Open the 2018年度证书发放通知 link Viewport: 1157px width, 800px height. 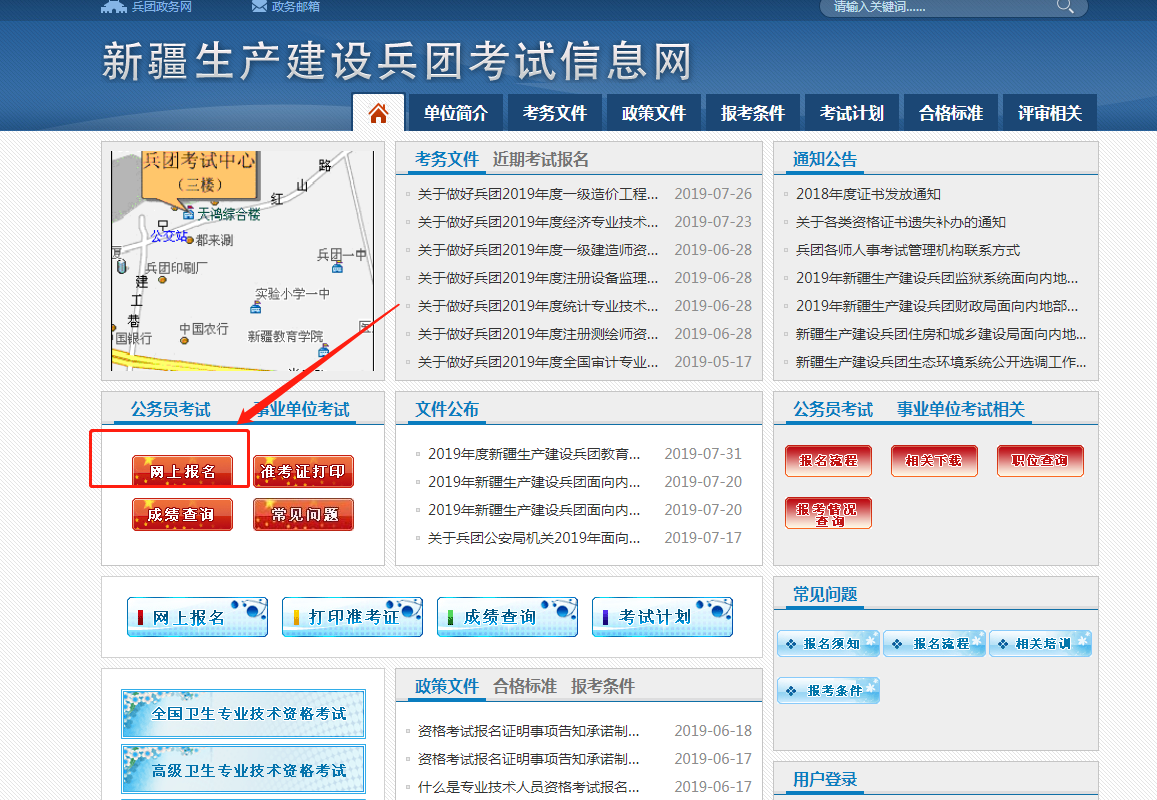[x=868, y=194]
